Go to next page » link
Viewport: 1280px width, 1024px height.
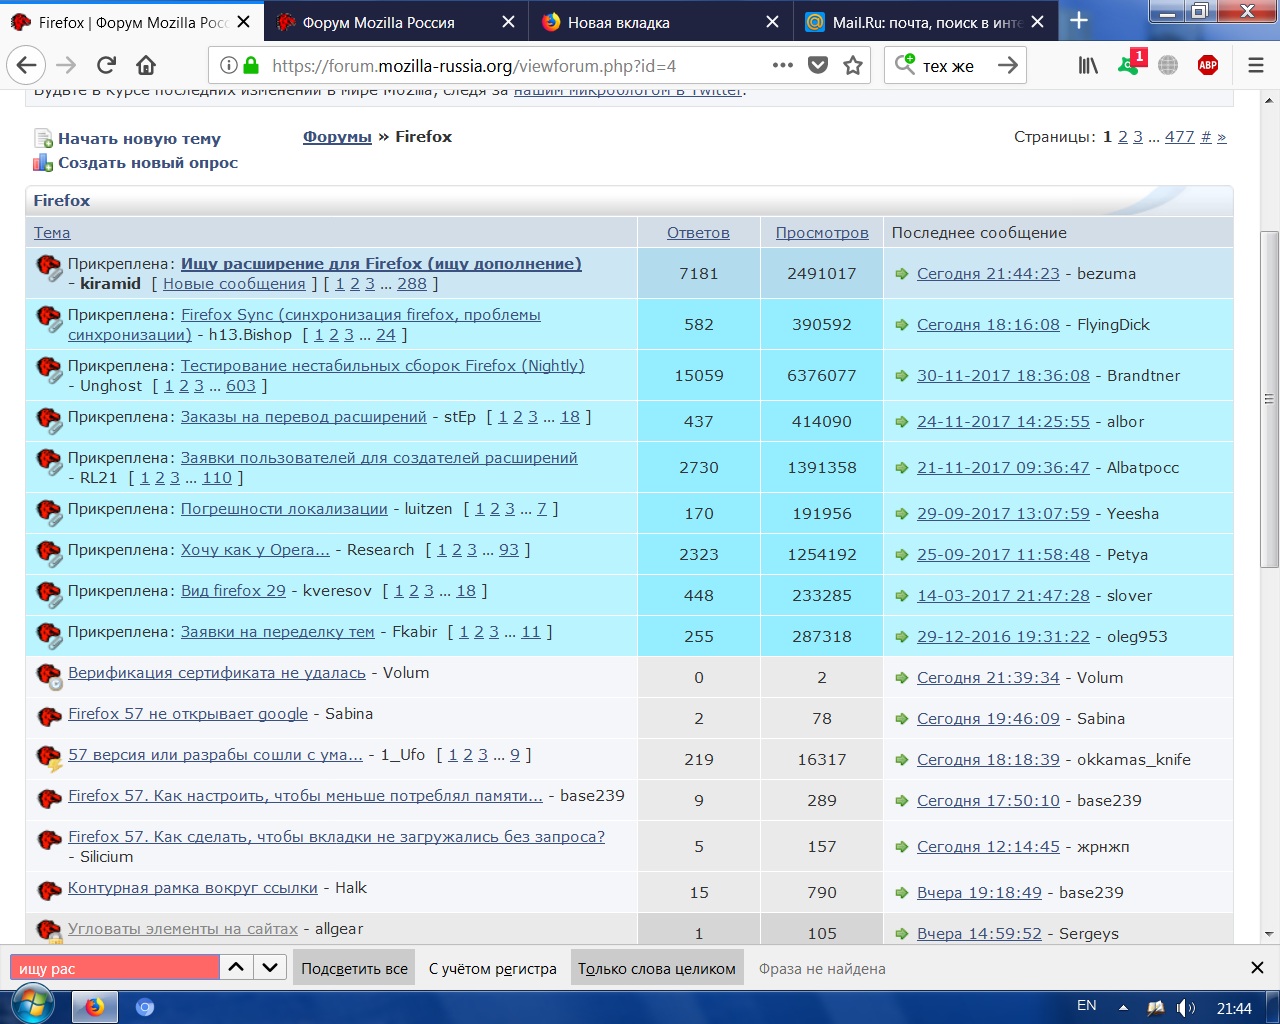[1221, 137]
